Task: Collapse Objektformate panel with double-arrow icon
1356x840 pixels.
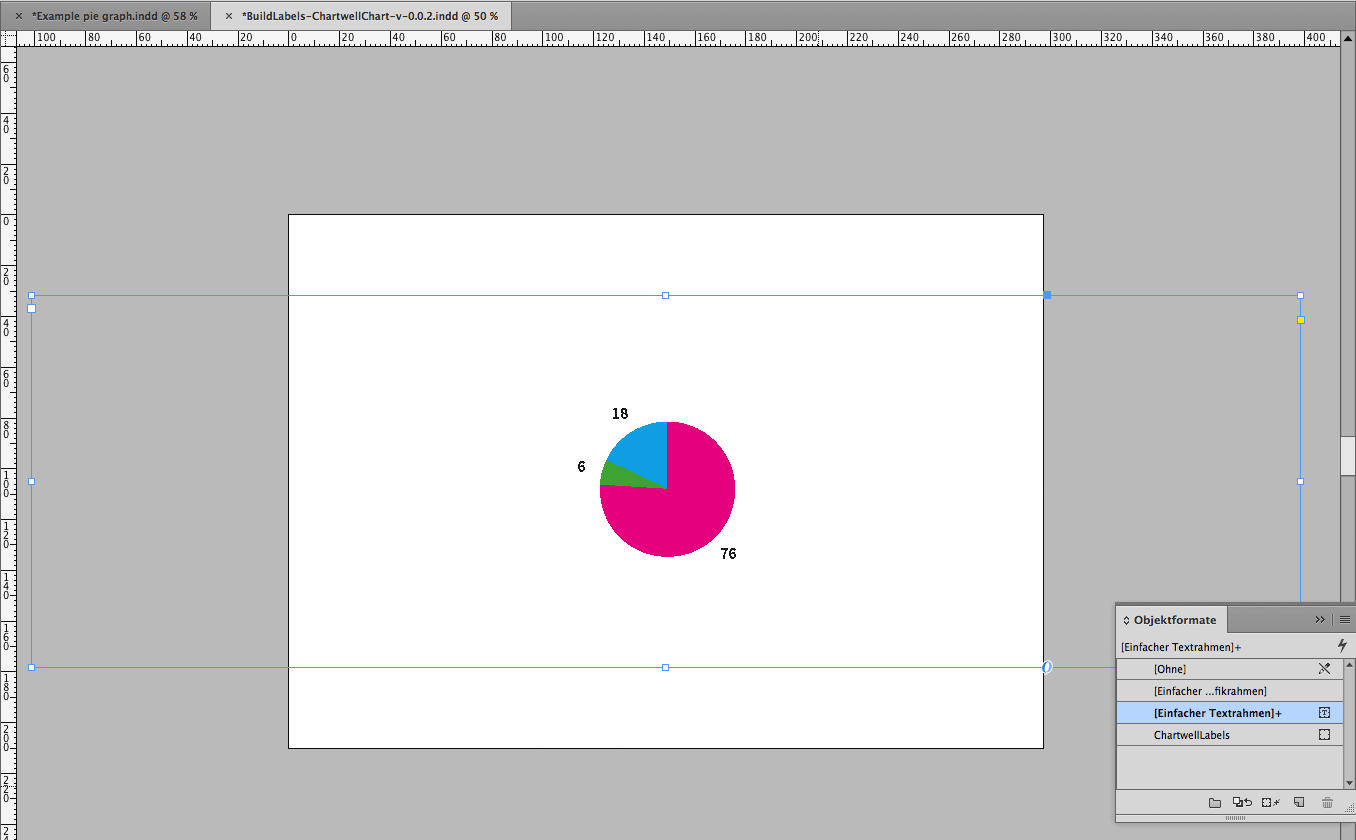Action: coord(1320,620)
